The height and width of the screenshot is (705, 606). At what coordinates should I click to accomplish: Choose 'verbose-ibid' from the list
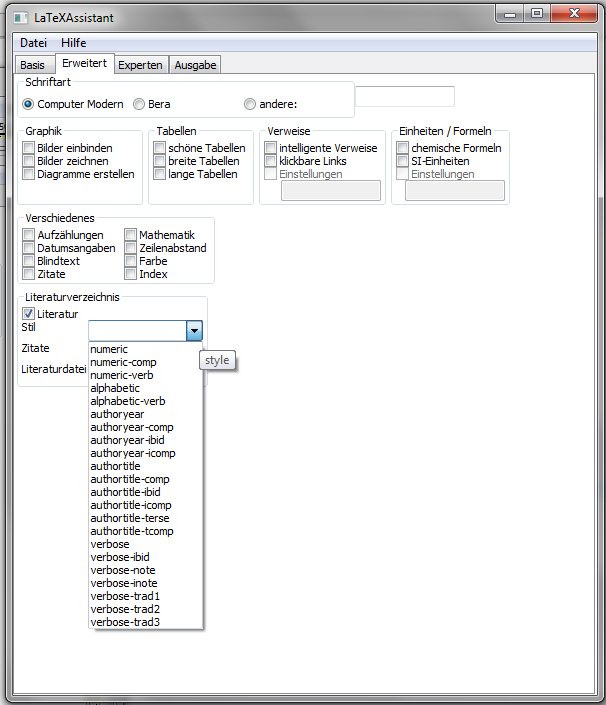[x=146, y=558]
